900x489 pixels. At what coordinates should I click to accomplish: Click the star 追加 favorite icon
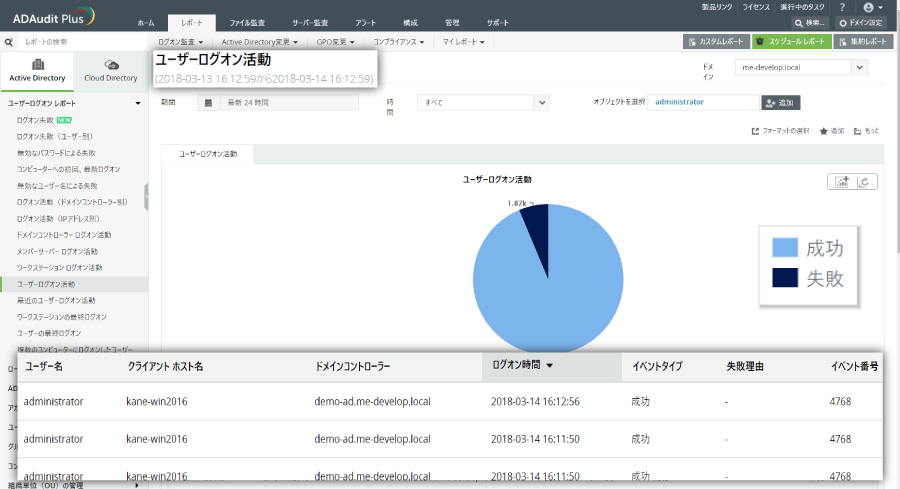pyautogui.click(x=824, y=131)
